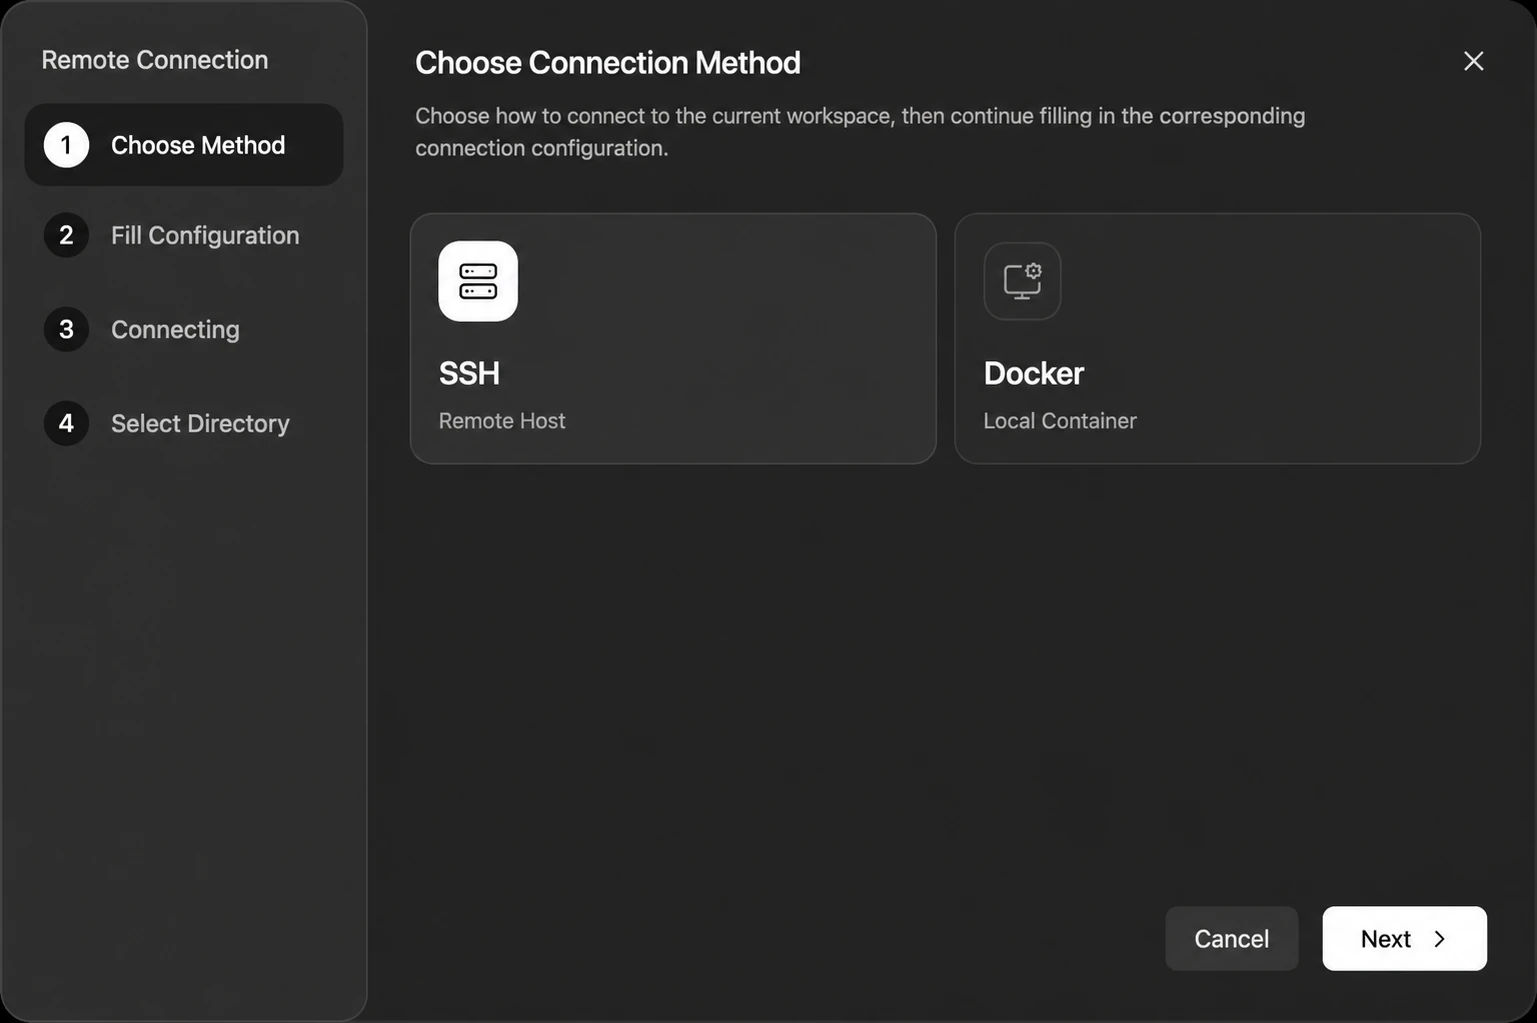The image size is (1537, 1023).
Task: Go to Choose Method step
Action: point(184,145)
